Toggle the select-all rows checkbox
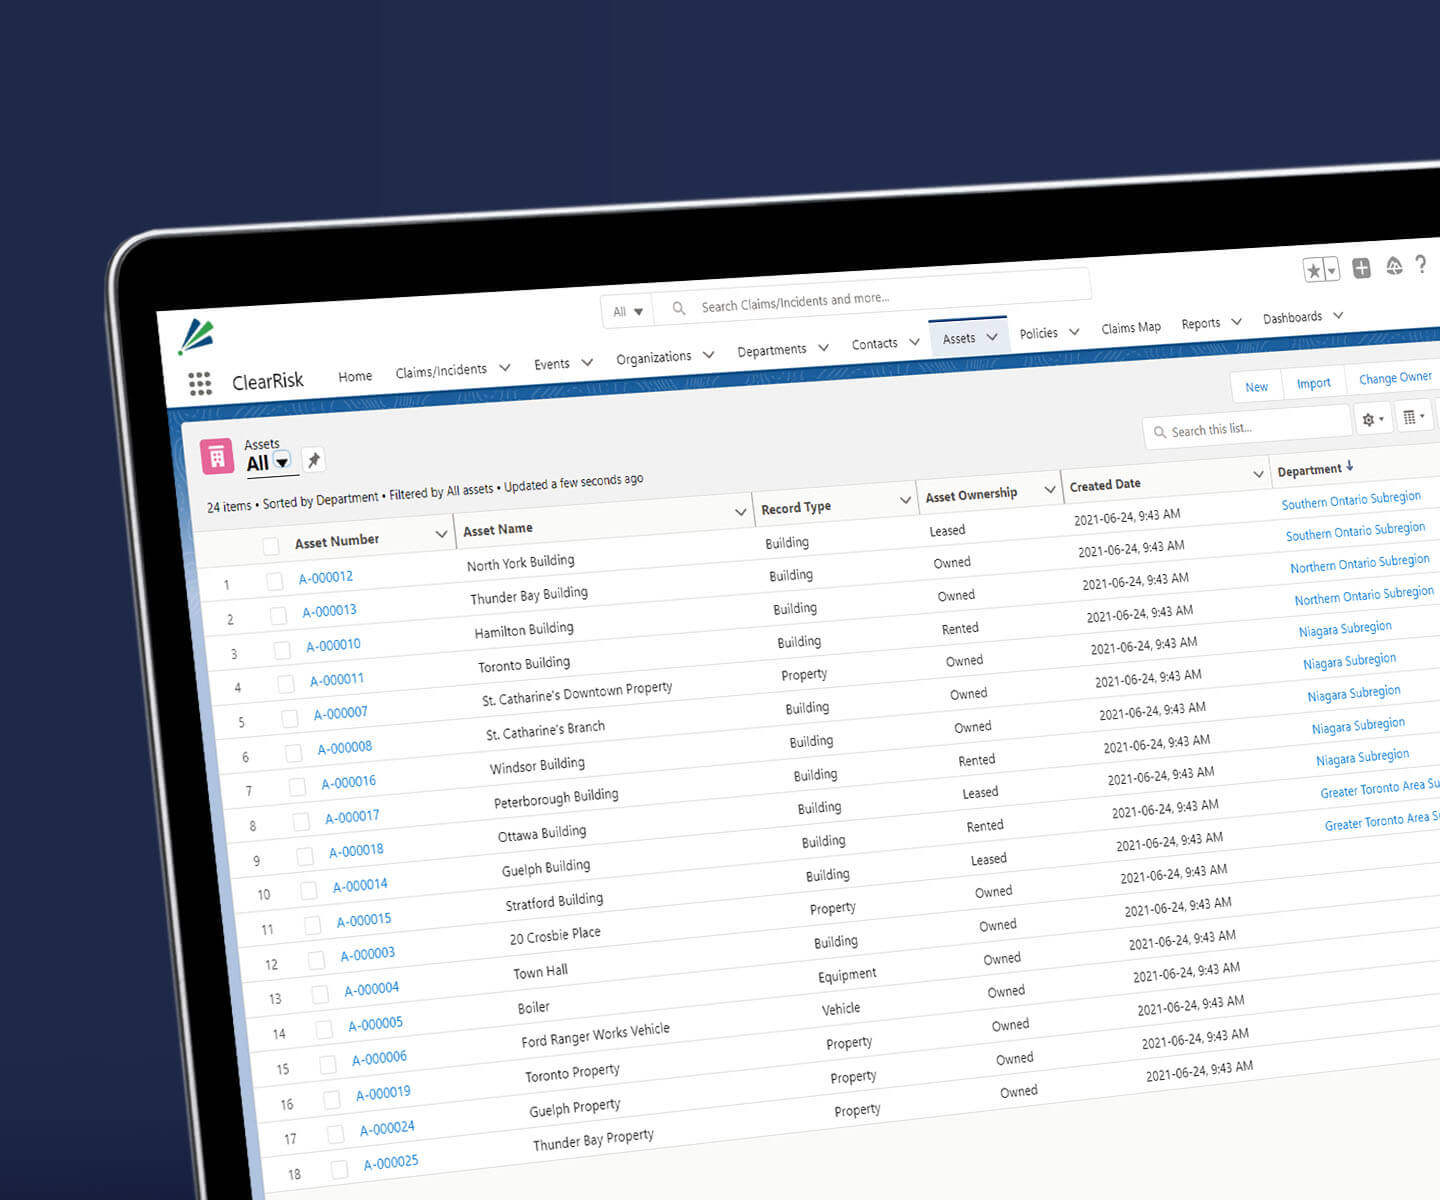 (x=270, y=546)
